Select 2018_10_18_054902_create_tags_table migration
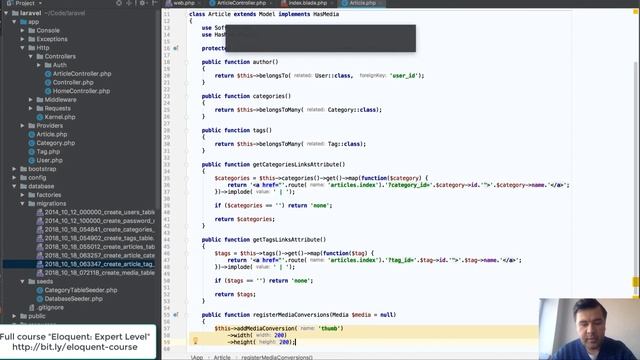The height and width of the screenshot is (360, 640). click(99, 238)
